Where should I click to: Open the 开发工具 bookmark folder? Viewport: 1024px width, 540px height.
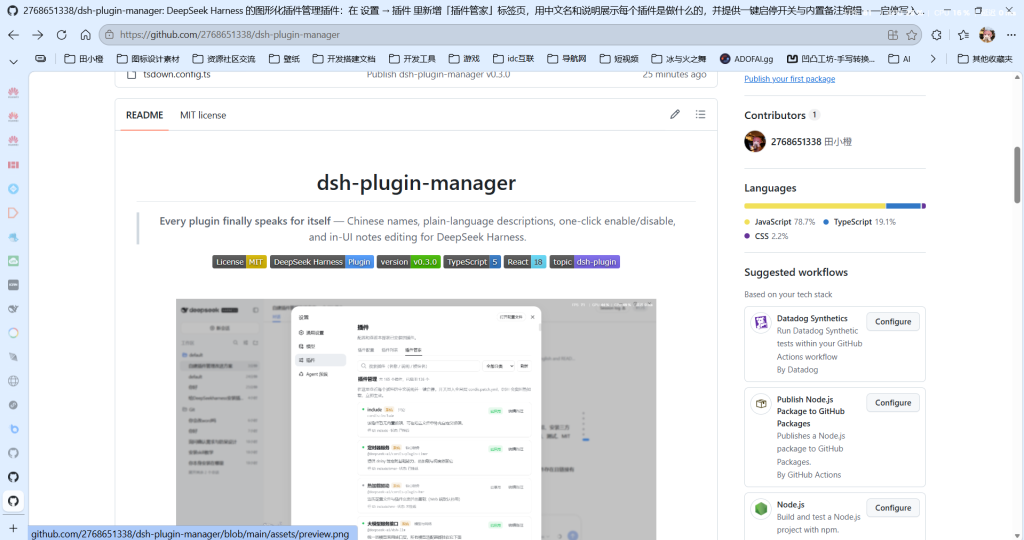click(x=412, y=59)
